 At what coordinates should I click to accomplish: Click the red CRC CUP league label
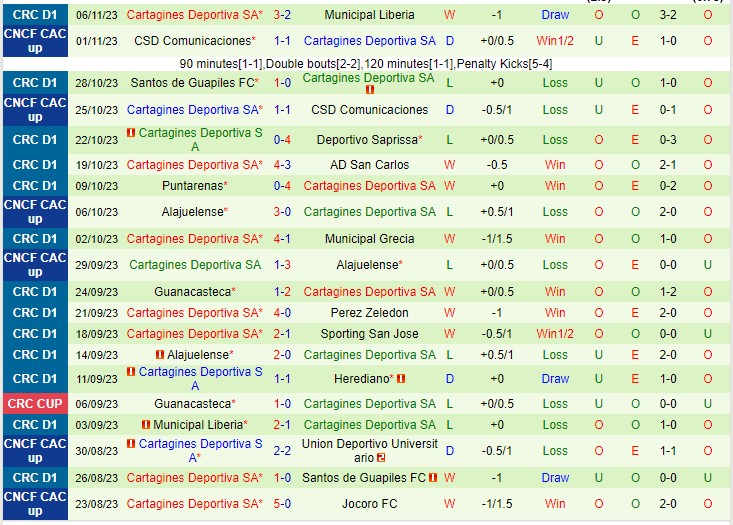[x=35, y=403]
